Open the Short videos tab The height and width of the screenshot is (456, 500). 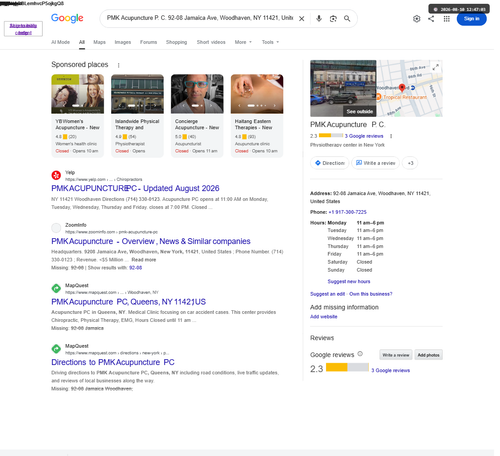[x=211, y=42]
